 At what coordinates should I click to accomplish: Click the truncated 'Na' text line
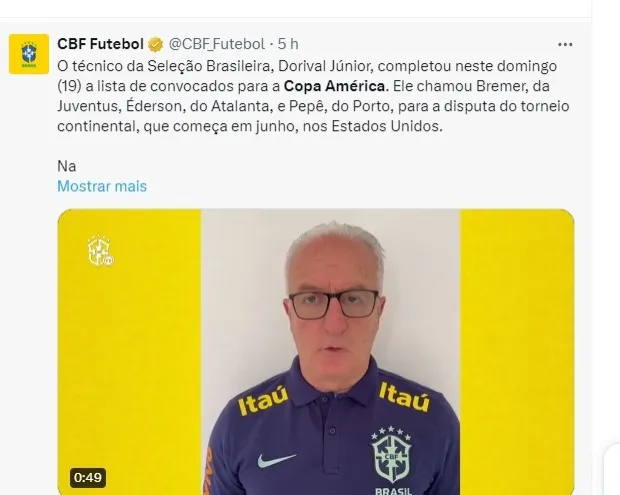pos(66,166)
